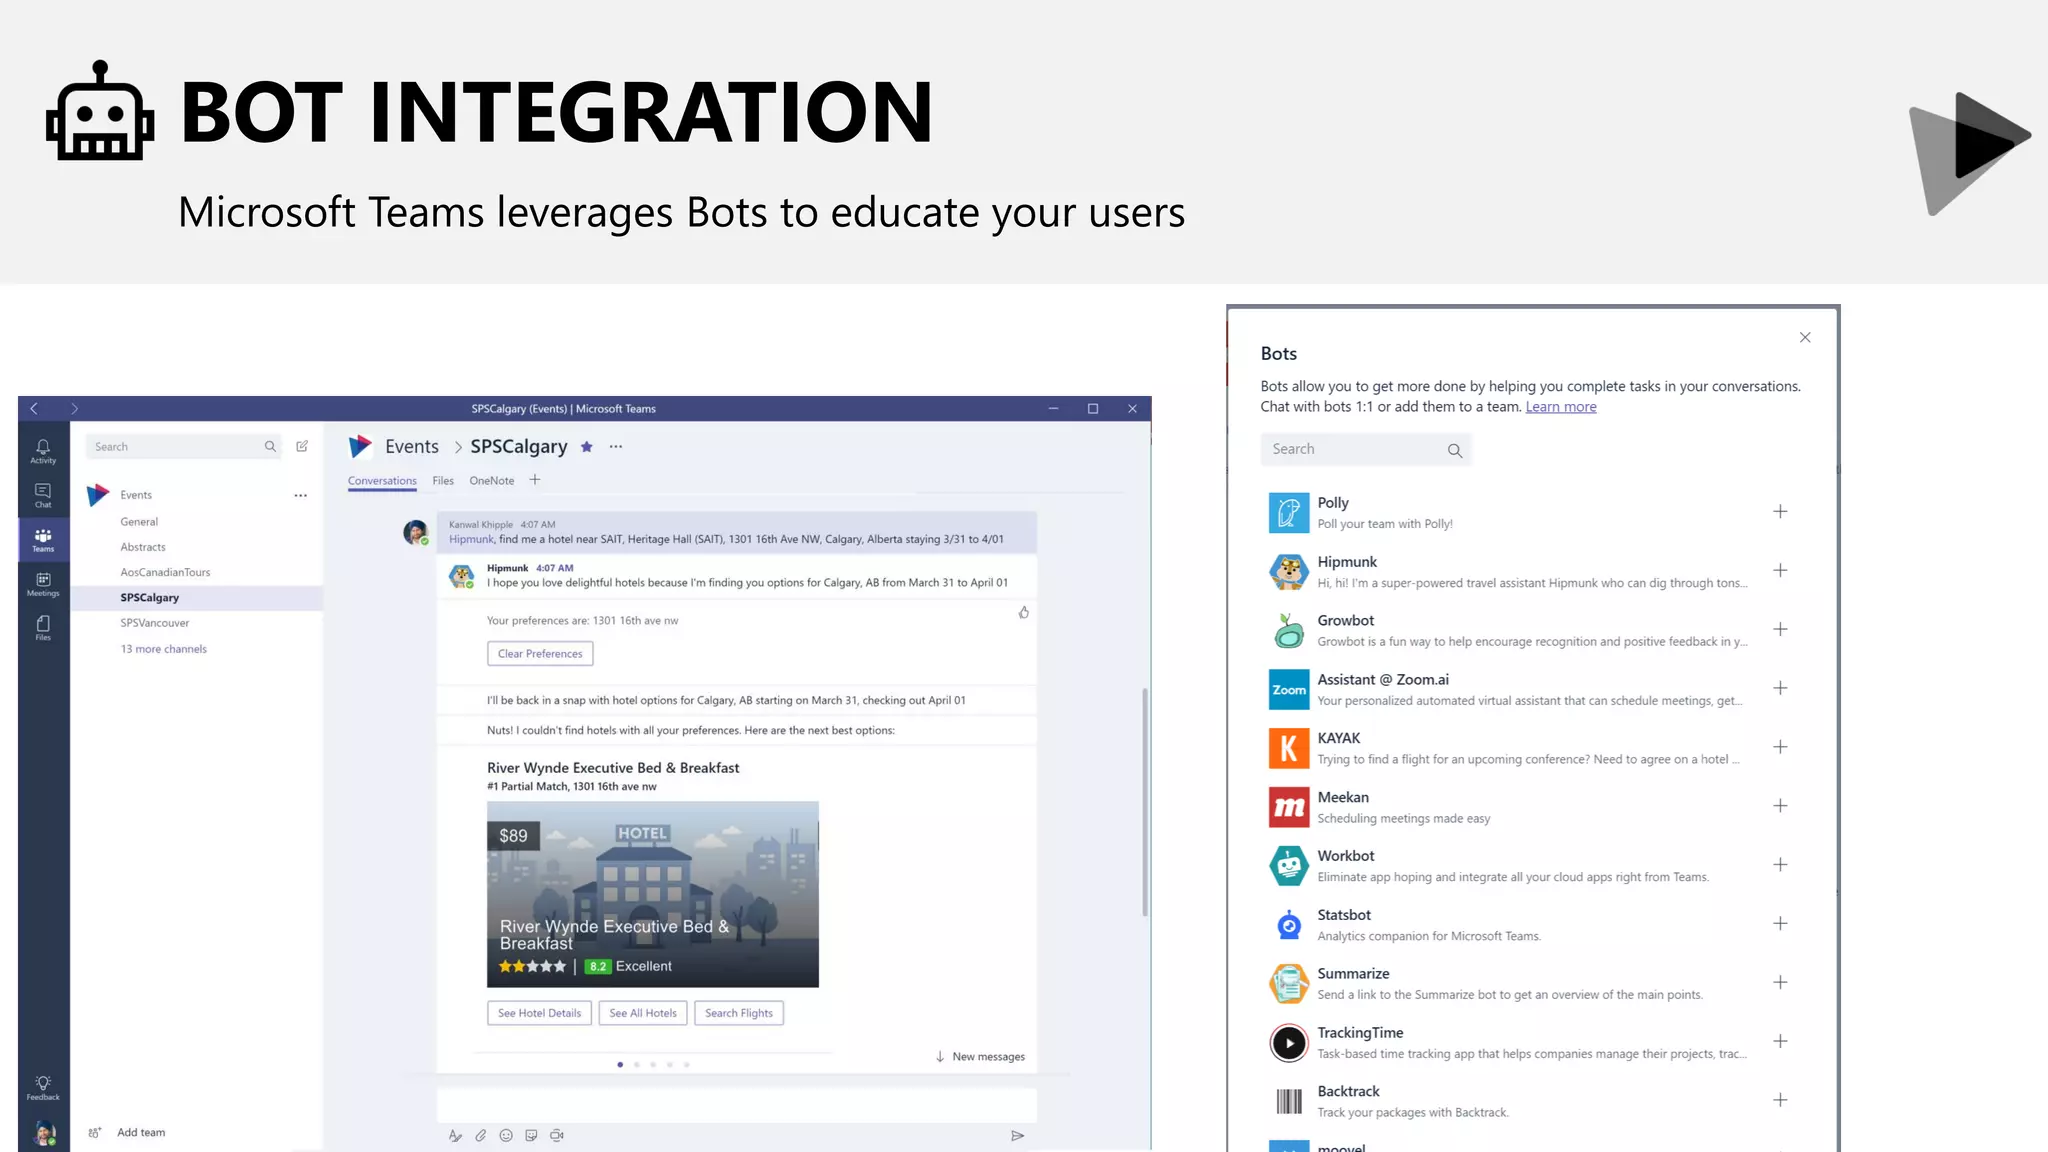Screen dimensions: 2048x1152
Task: Switch to the Files tab
Action: tap(443, 481)
